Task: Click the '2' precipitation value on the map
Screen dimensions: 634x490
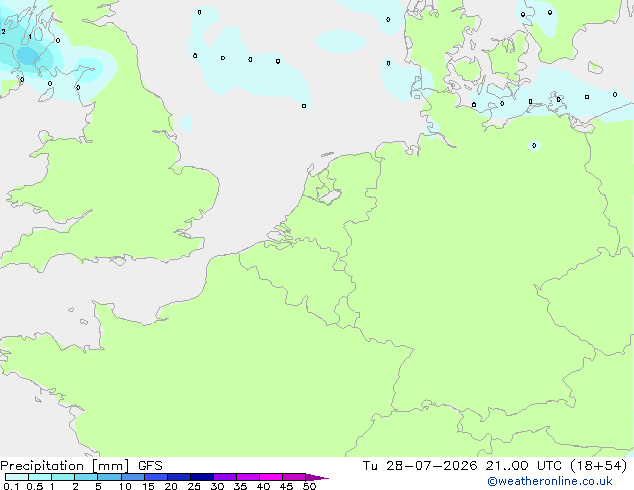Action: 4,32
